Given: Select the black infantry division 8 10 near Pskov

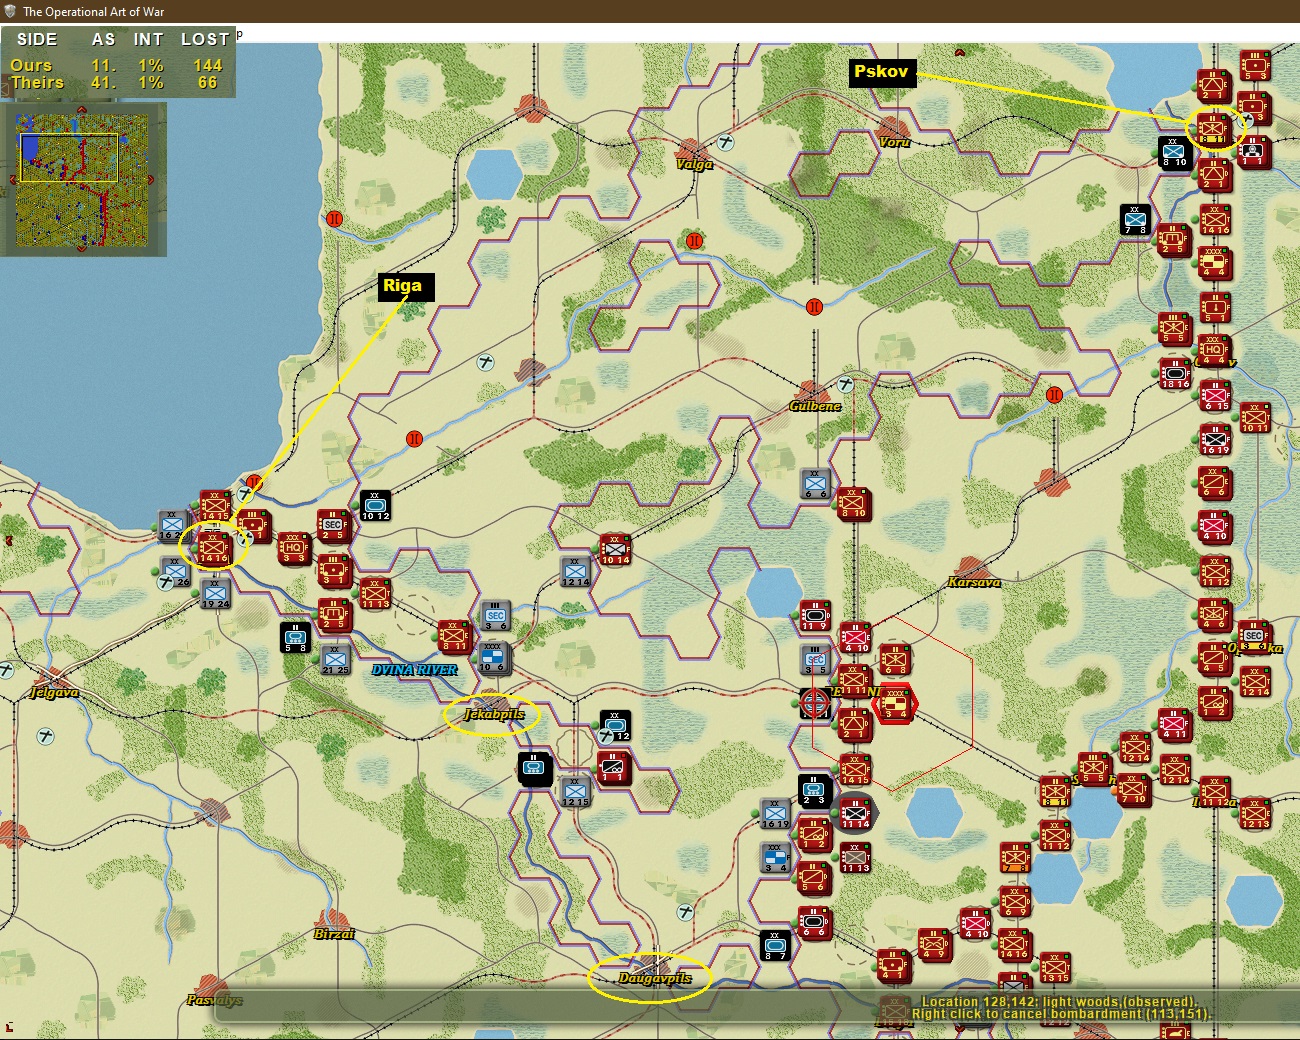Looking at the screenshot, I should 1174,152.
